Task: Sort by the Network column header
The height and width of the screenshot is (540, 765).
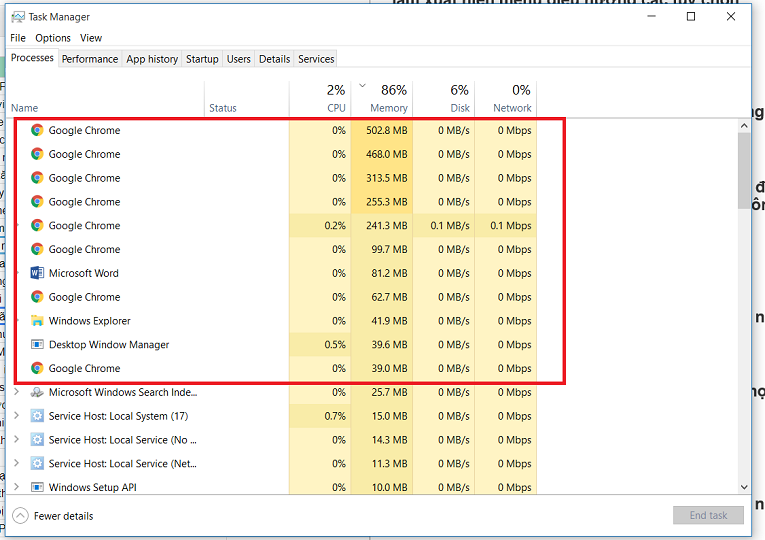Action: click(x=506, y=99)
